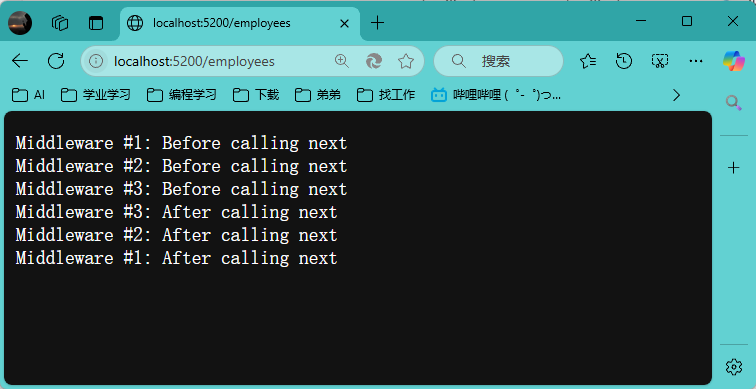The image size is (756, 389).
Task: Open the favorites list icon
Action: (588, 61)
